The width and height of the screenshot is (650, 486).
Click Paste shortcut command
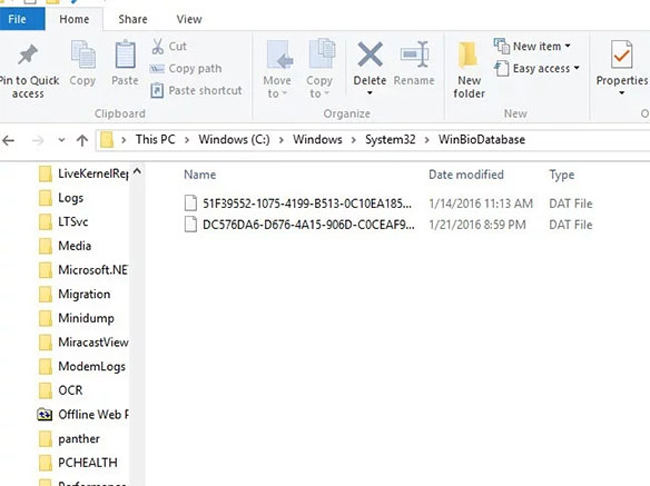pyautogui.click(x=196, y=90)
